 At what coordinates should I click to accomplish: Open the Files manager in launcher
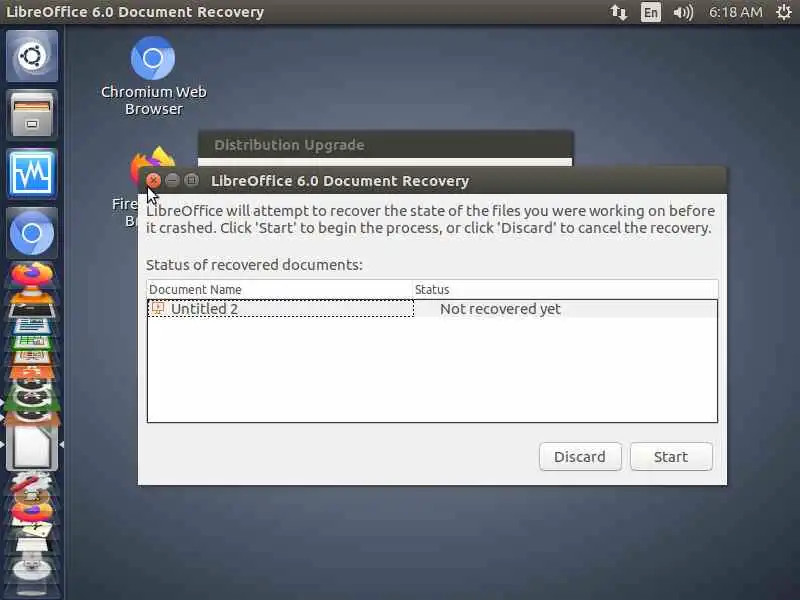pyautogui.click(x=32, y=114)
